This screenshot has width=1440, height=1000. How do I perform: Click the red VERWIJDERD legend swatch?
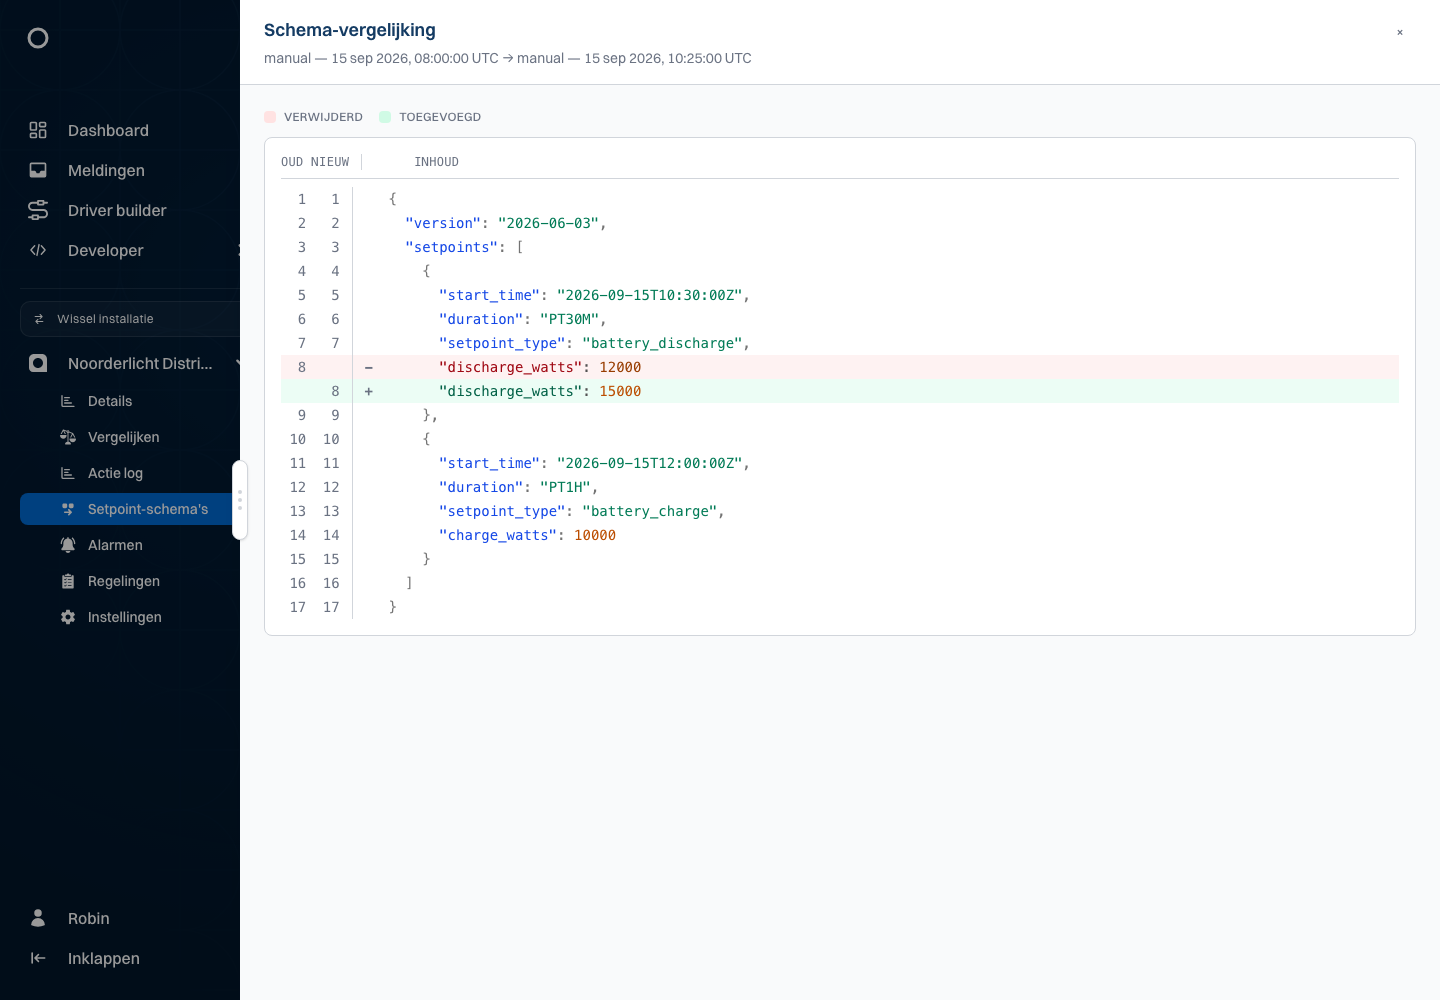[x=270, y=117]
